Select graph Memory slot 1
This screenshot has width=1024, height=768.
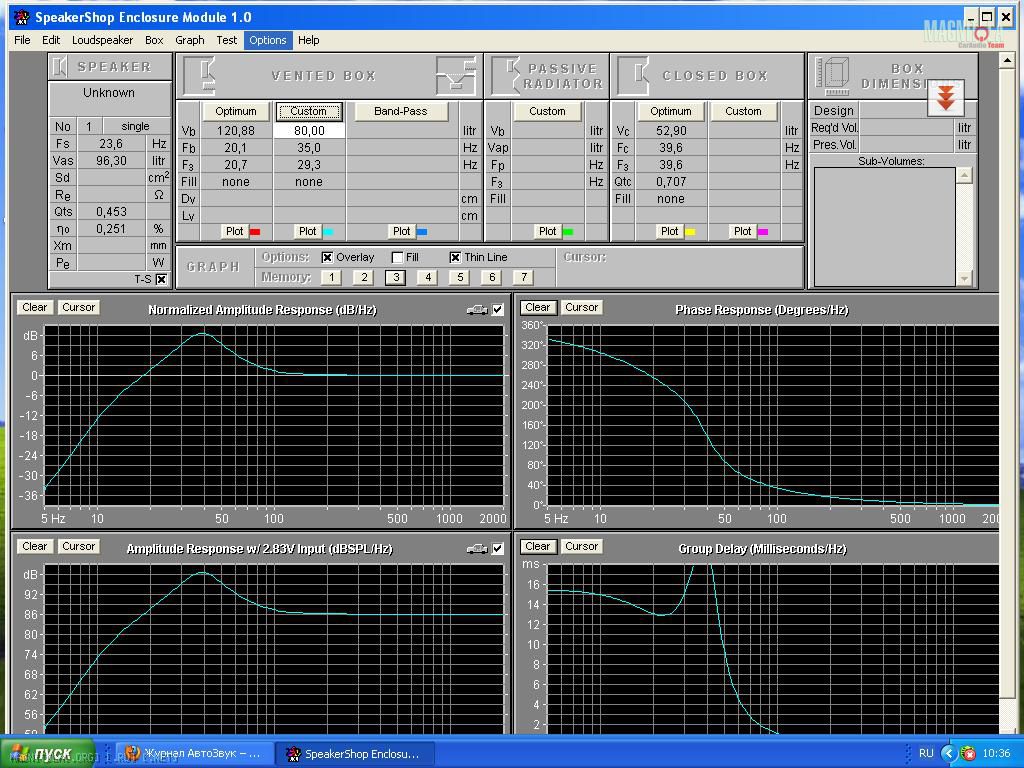point(331,278)
